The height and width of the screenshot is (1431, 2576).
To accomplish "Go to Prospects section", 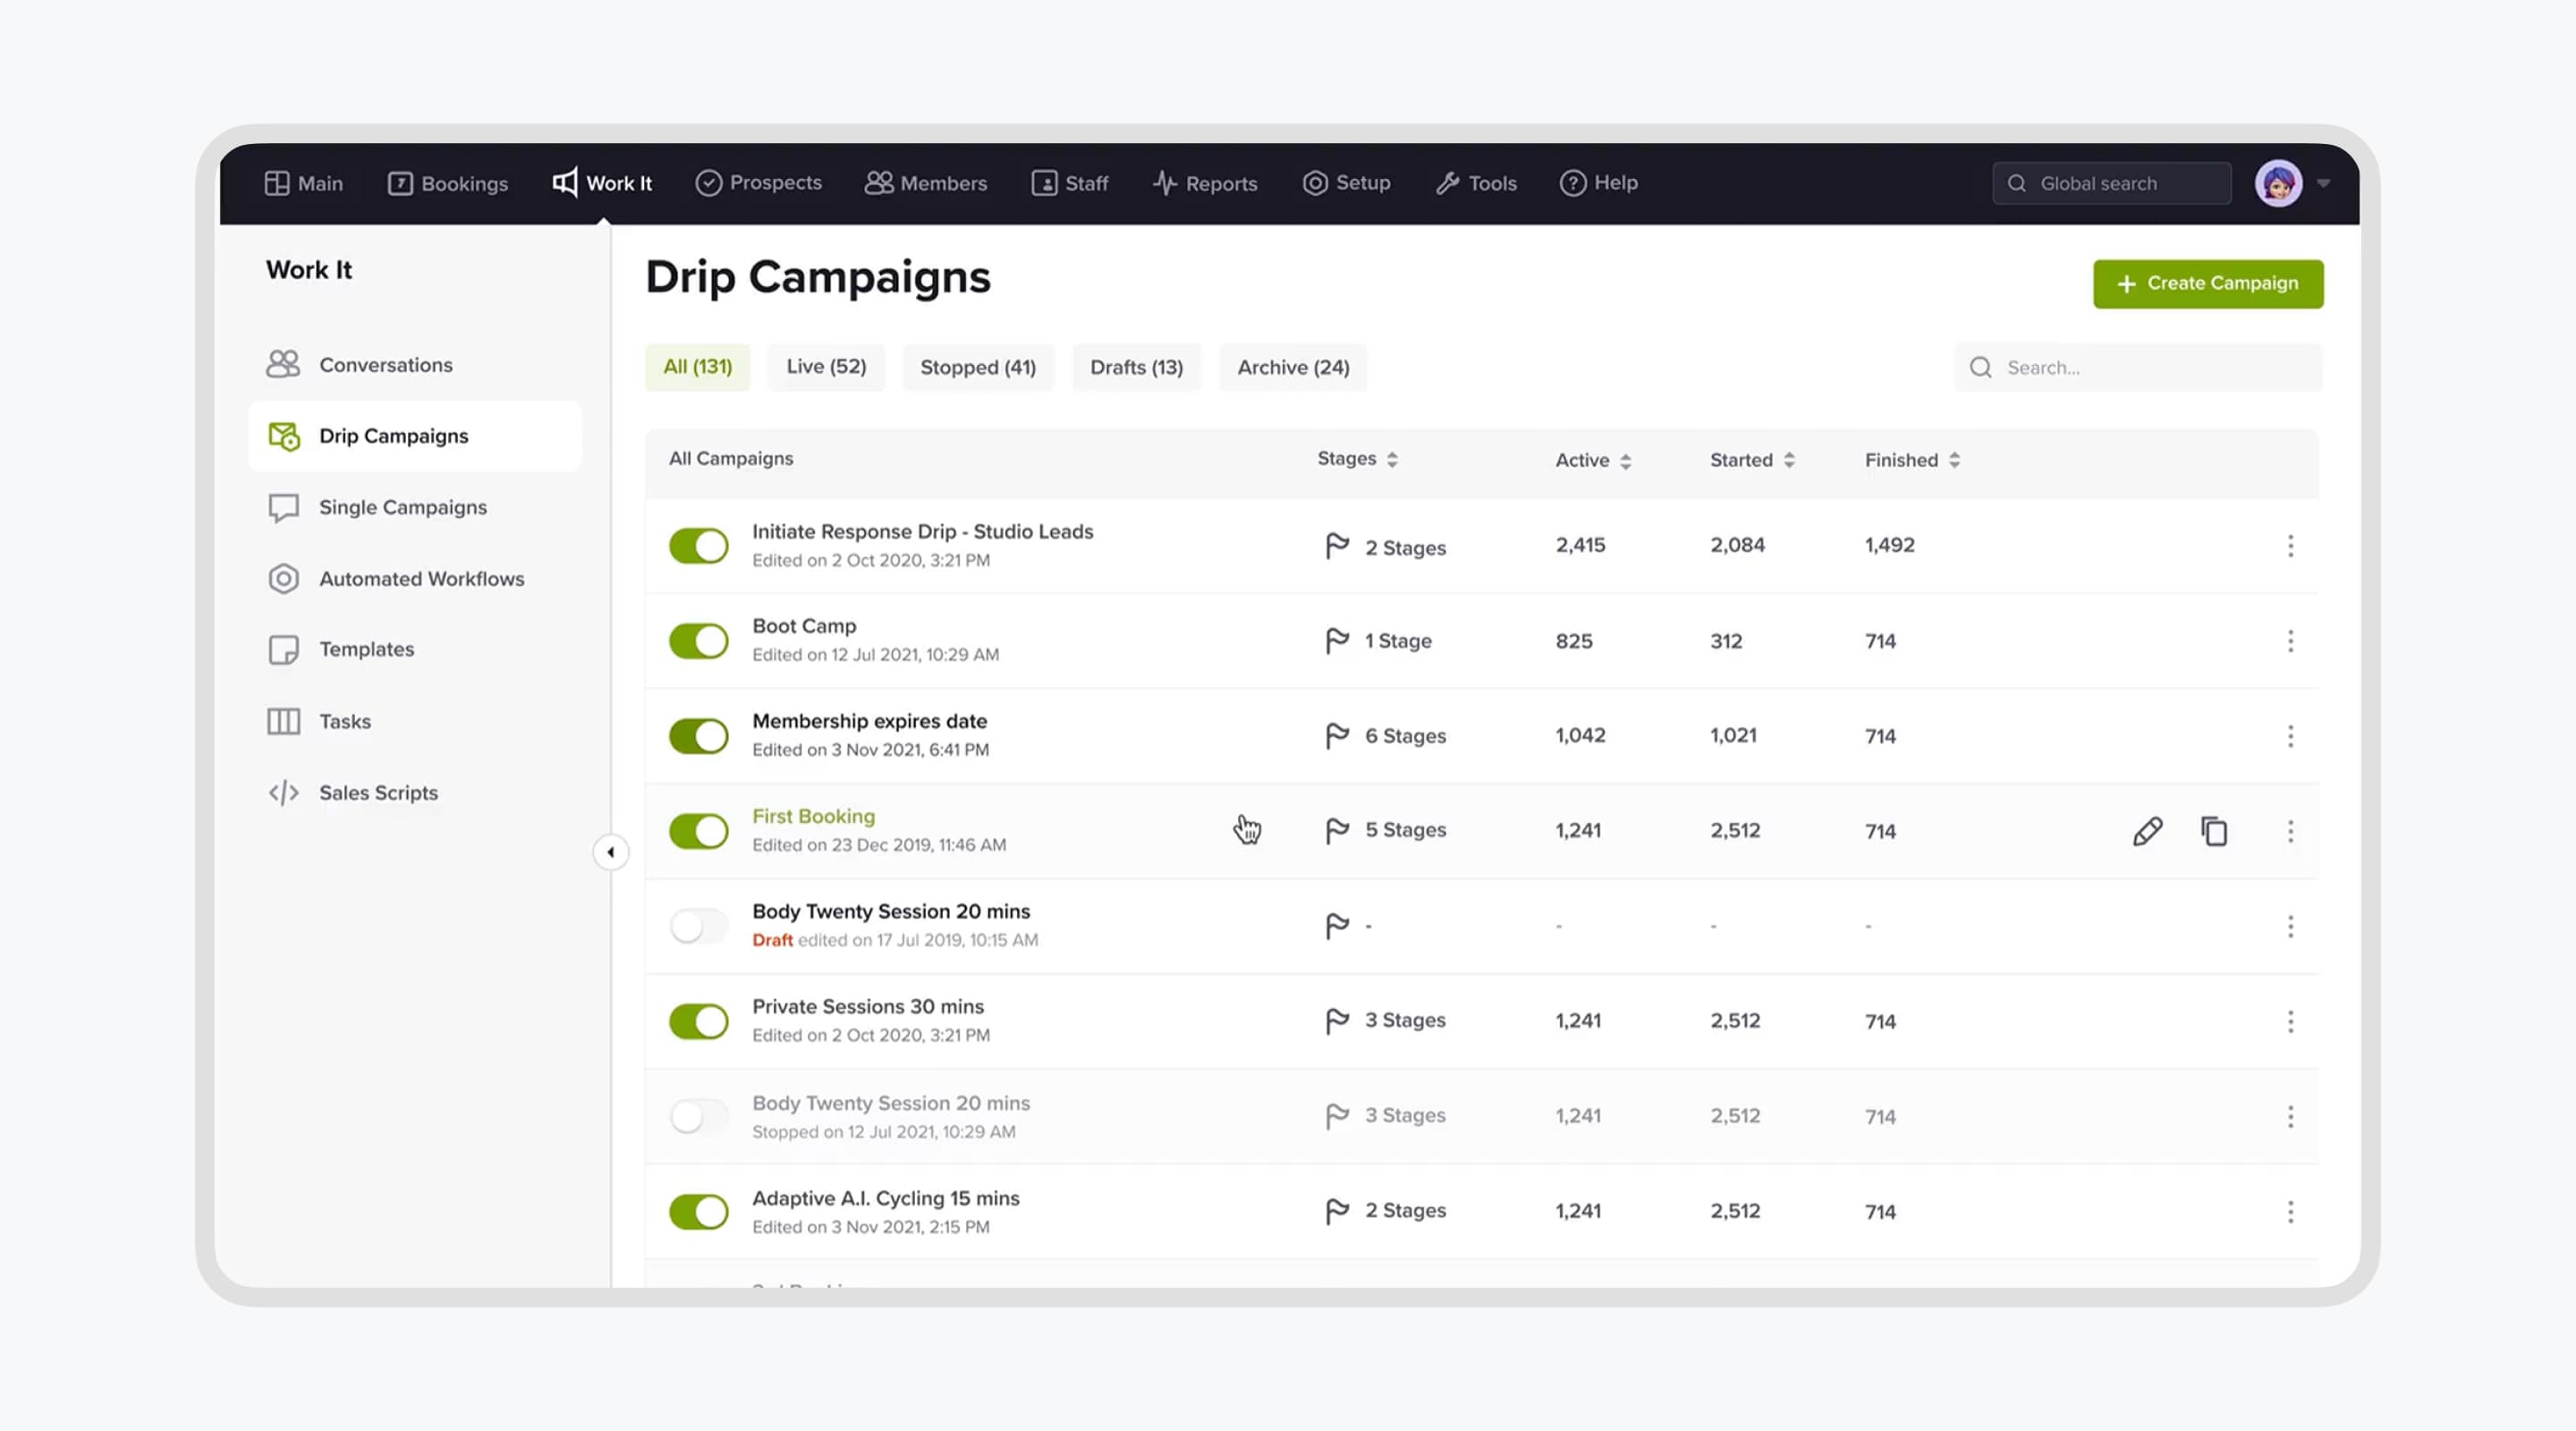I will 758,183.
